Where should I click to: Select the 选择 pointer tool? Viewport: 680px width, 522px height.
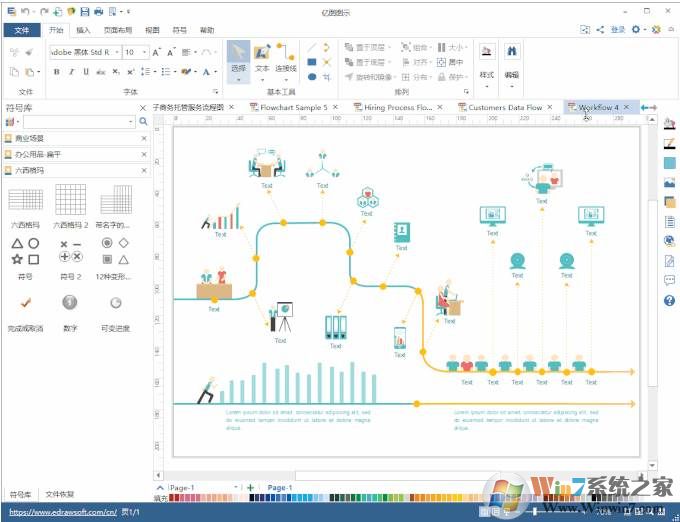pyautogui.click(x=238, y=62)
